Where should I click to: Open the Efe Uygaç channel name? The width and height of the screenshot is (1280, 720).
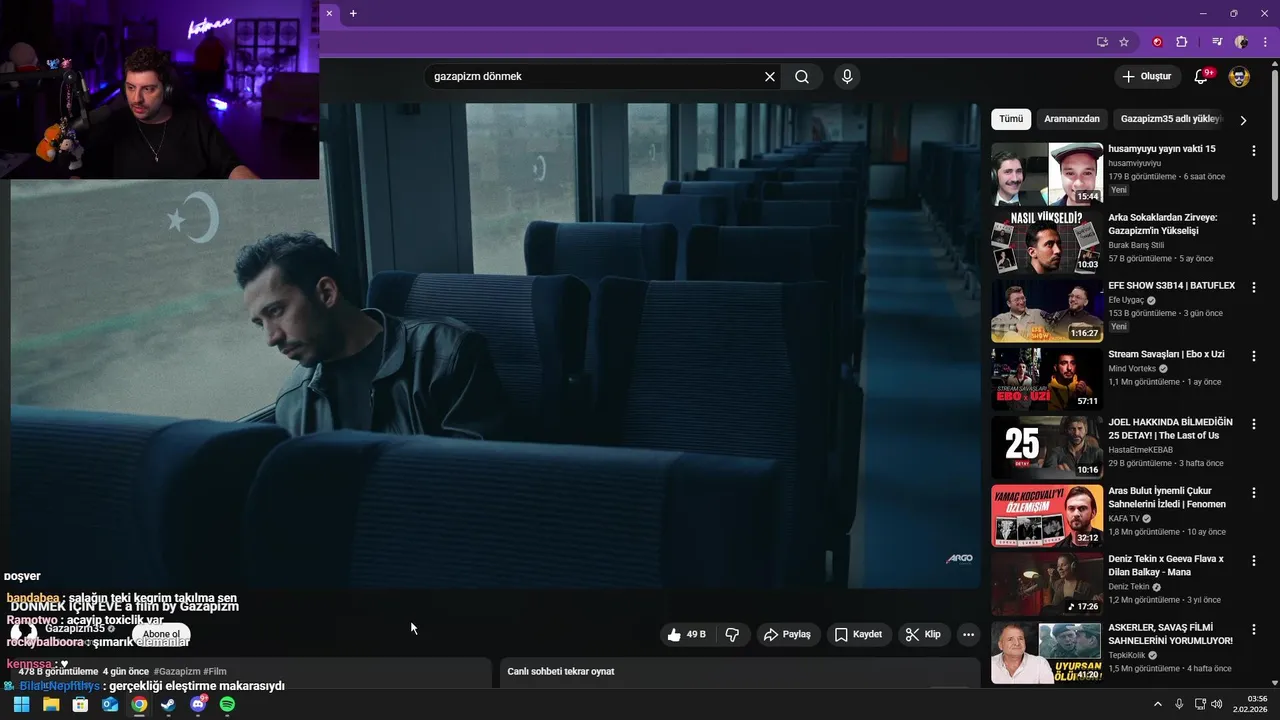[1126, 300]
